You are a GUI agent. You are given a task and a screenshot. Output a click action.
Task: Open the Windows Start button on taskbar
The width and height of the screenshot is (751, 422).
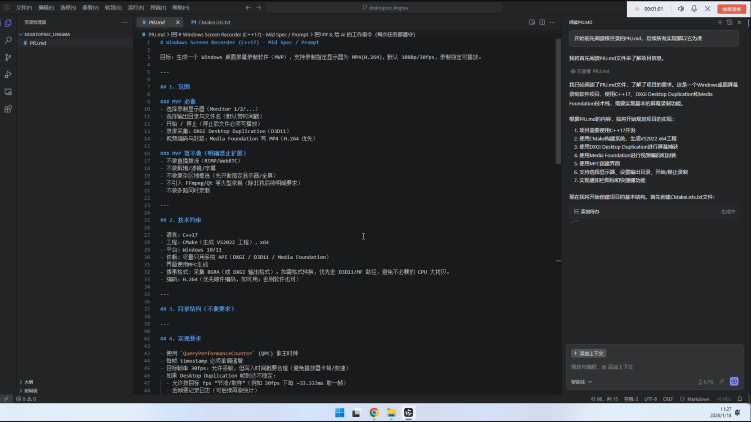pos(340,413)
